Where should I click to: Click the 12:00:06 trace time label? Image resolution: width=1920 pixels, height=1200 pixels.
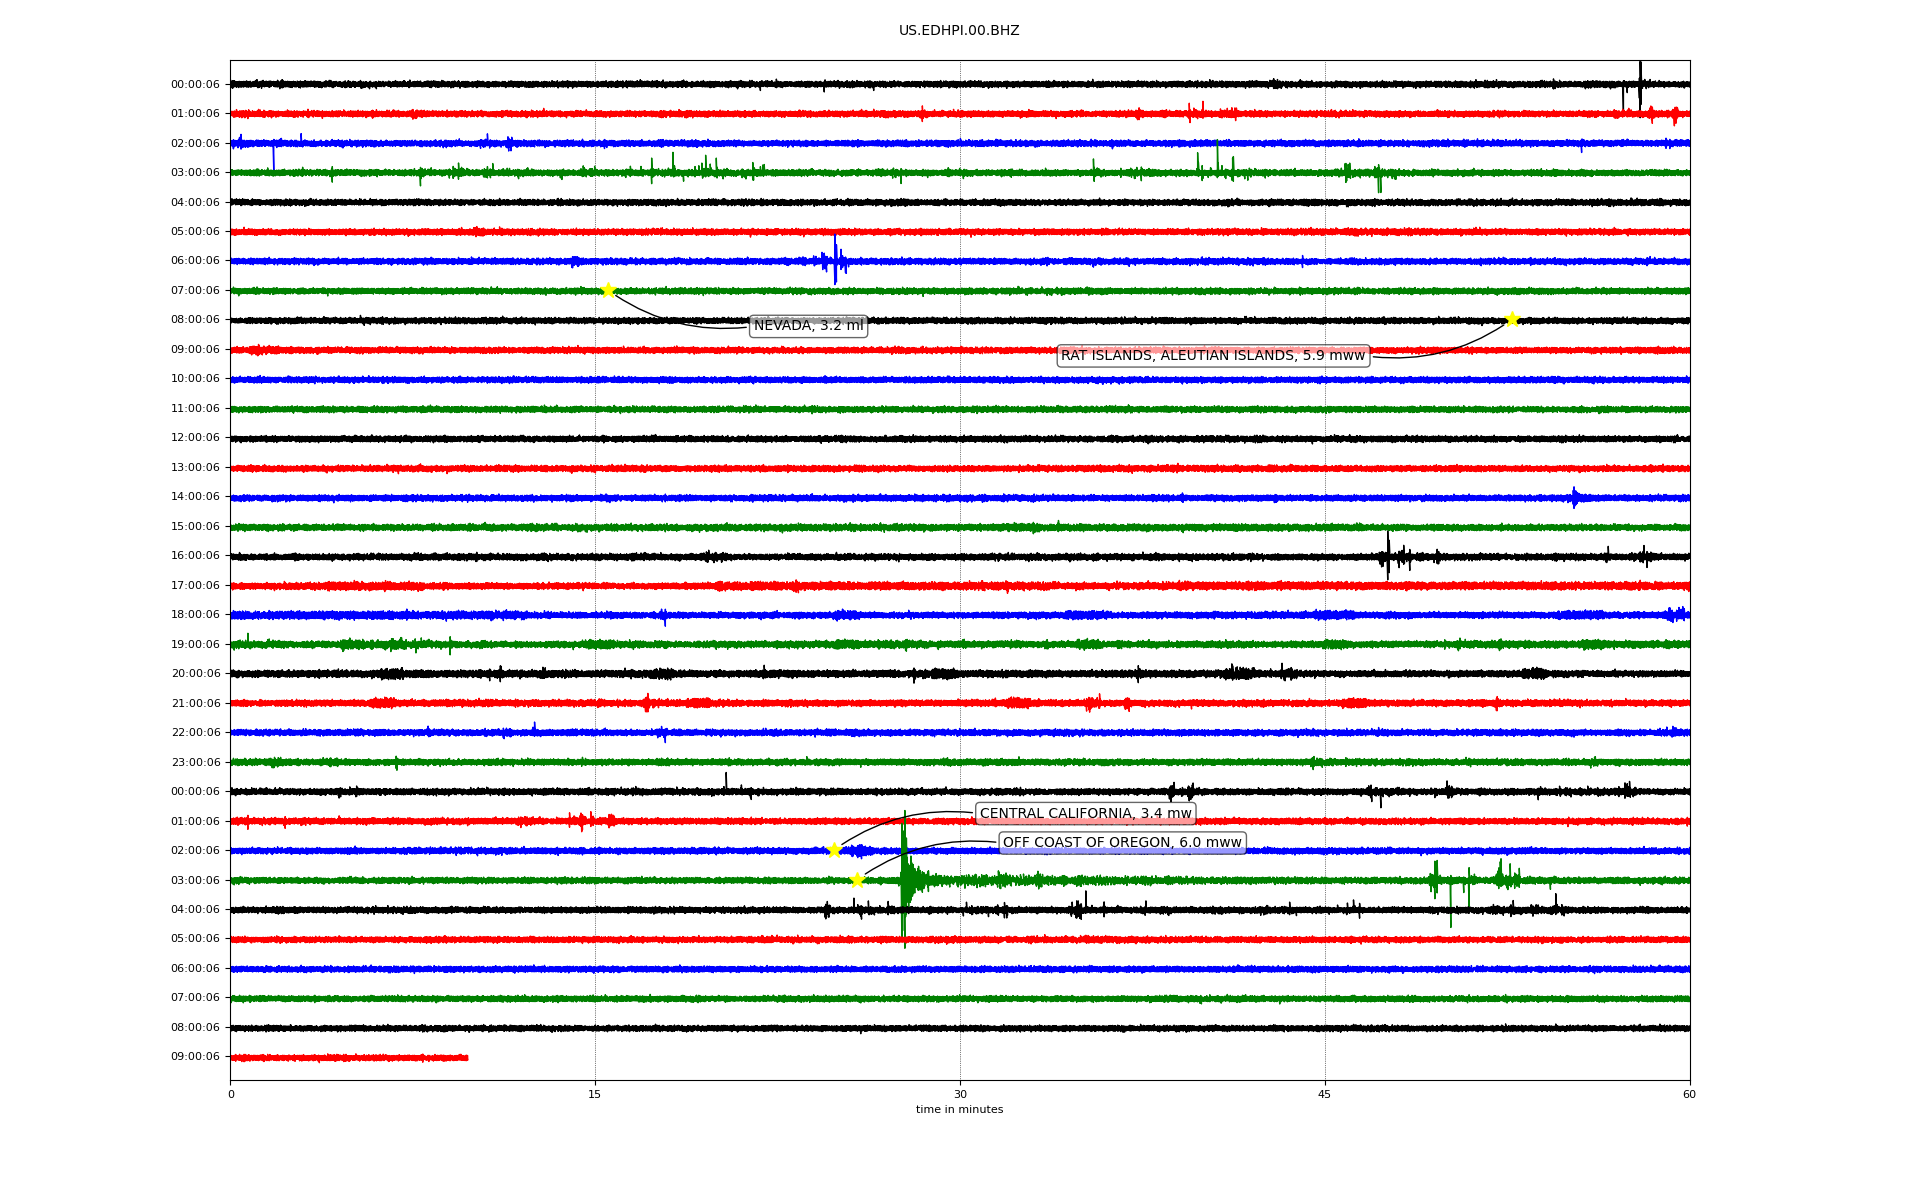[195, 438]
